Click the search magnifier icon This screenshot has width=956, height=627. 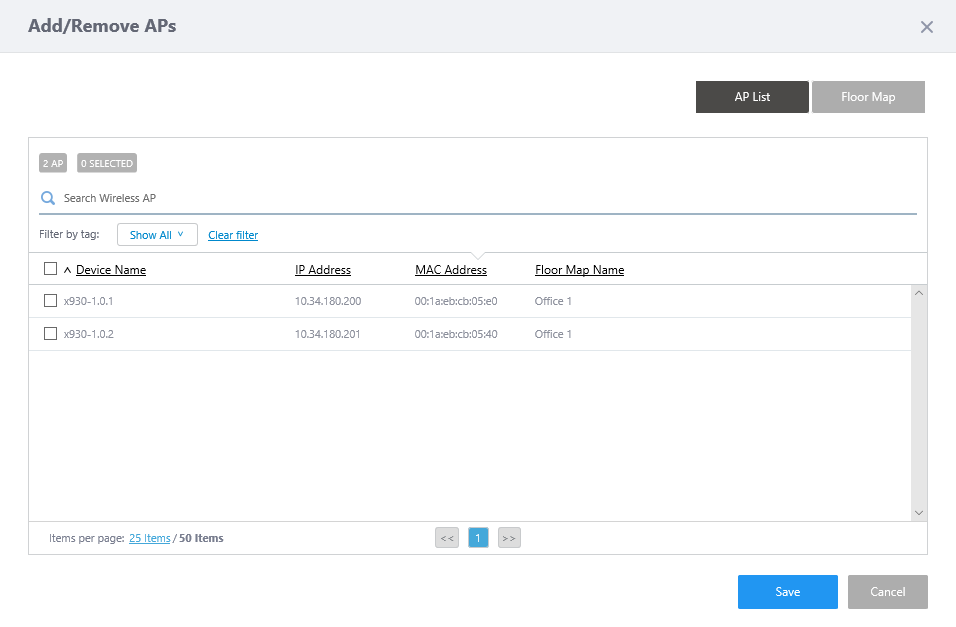pos(47,198)
